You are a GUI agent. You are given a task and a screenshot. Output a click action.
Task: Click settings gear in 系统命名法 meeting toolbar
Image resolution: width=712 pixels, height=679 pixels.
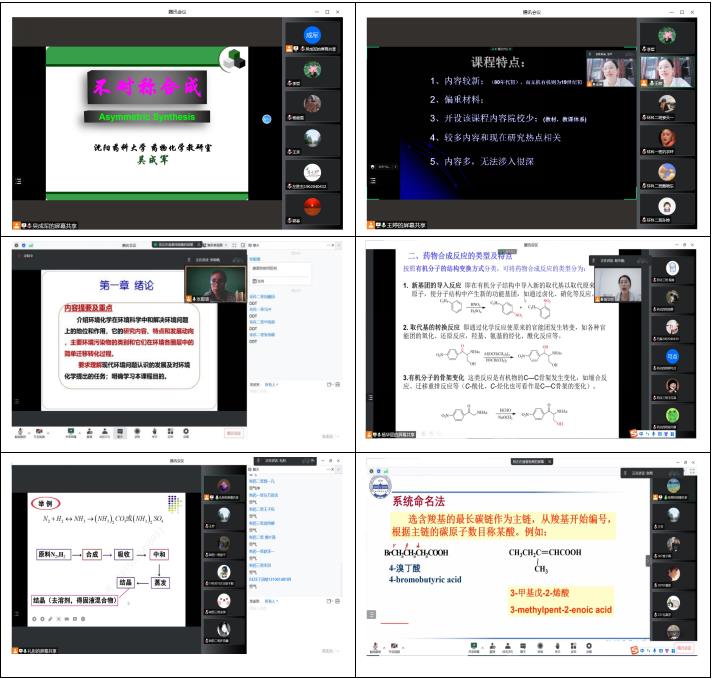[x=587, y=653]
